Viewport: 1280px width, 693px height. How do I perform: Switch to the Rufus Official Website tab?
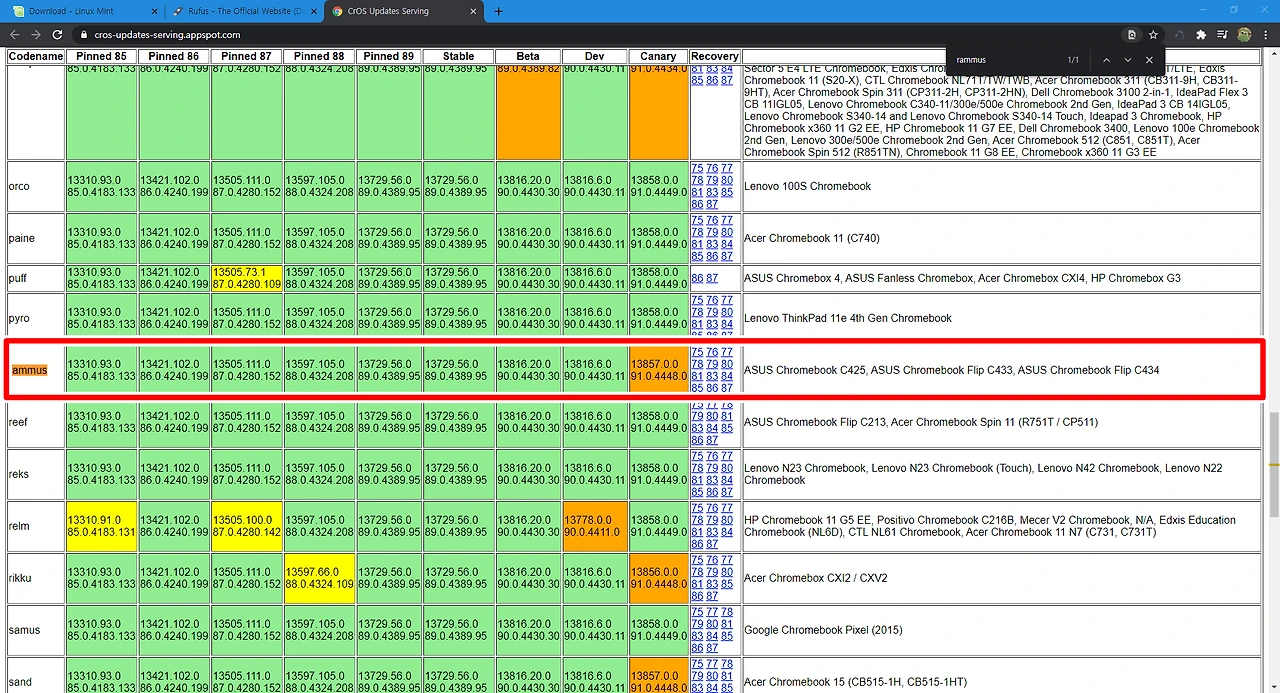[243, 11]
